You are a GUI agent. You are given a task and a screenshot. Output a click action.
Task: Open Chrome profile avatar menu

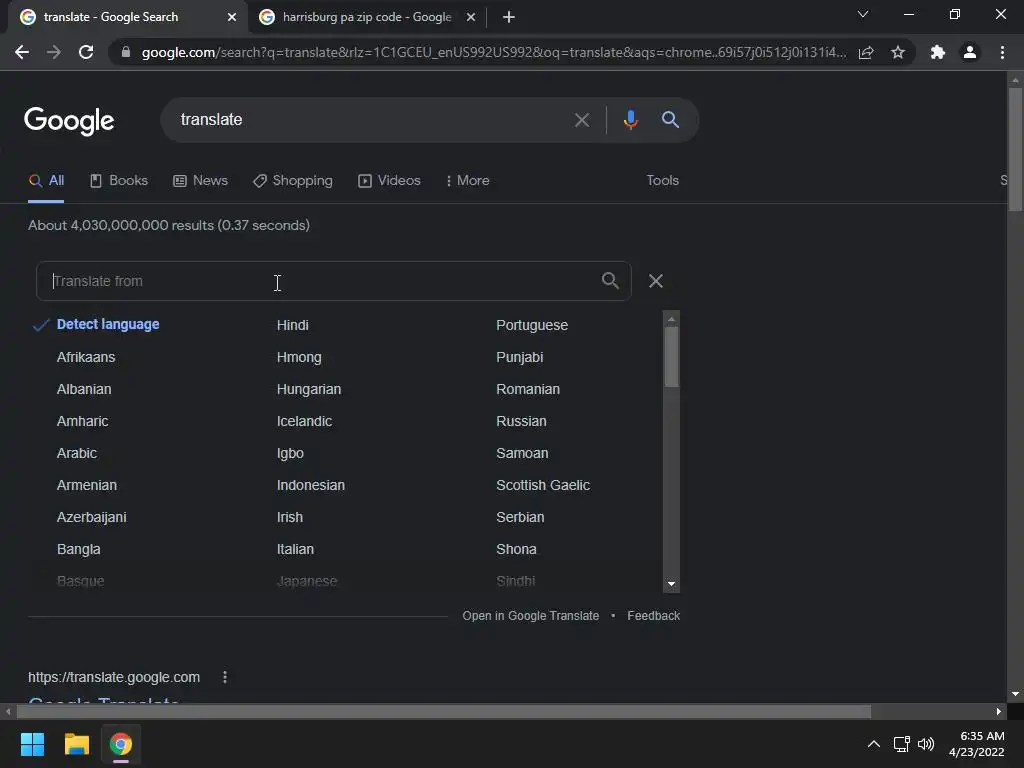pos(970,52)
